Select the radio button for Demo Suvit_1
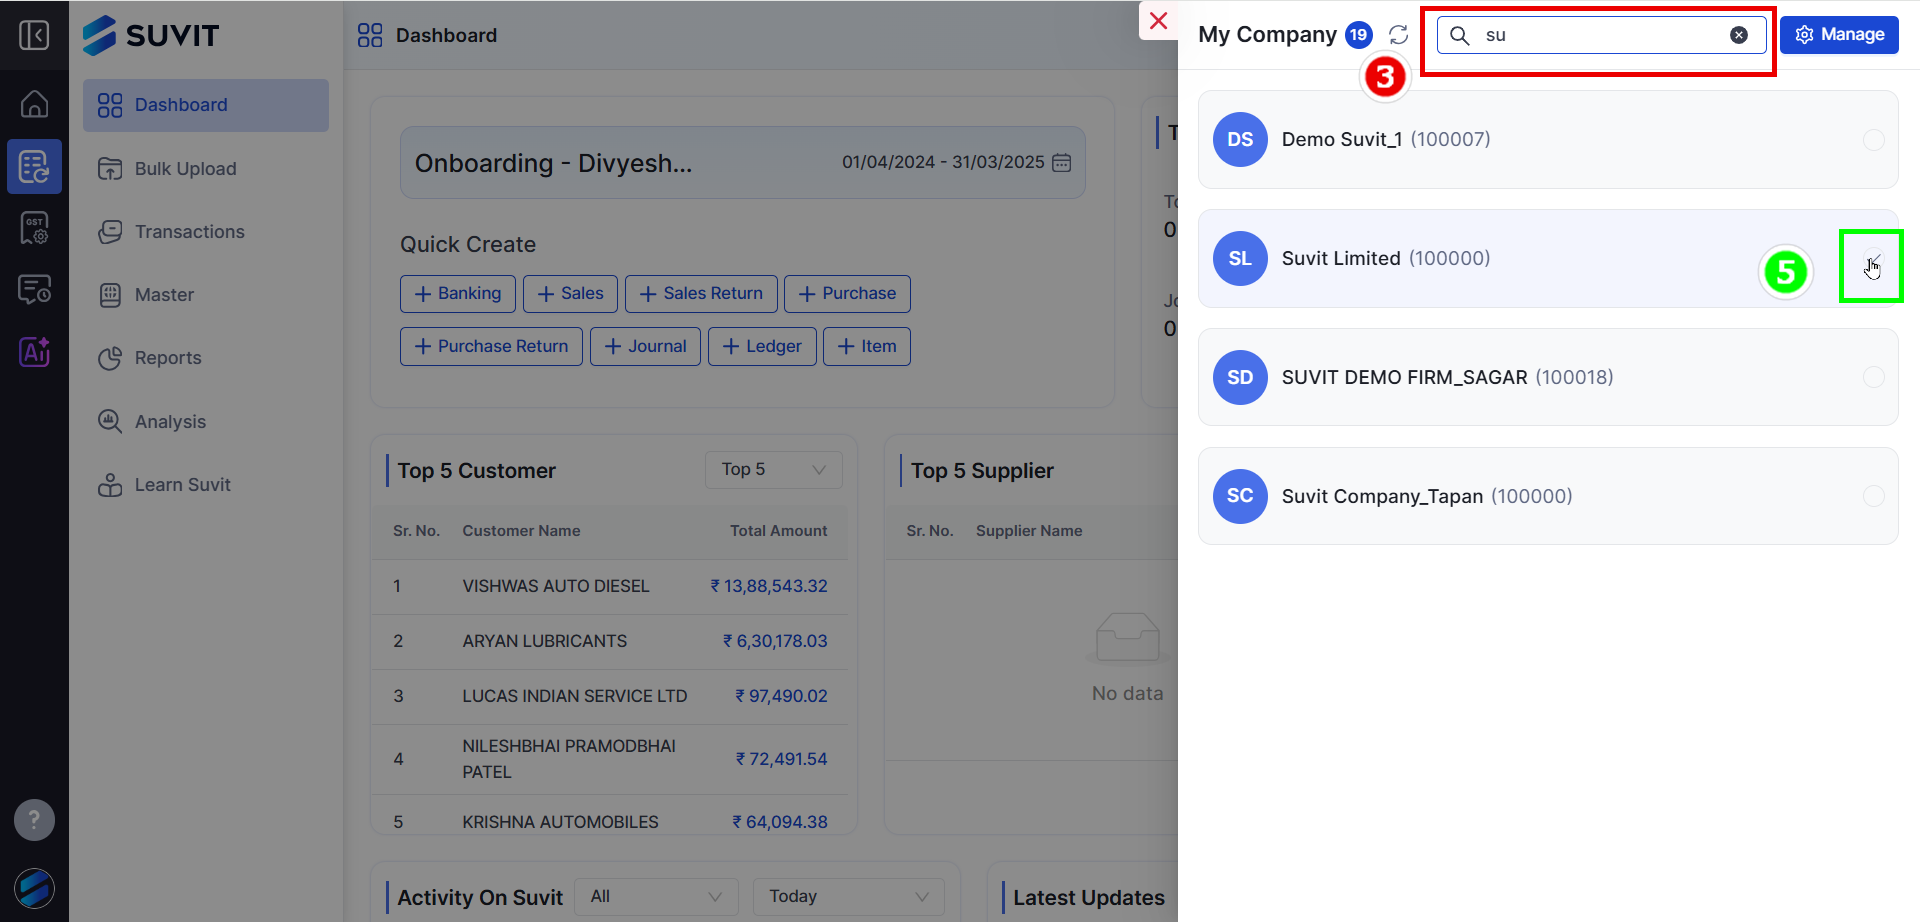 pyautogui.click(x=1873, y=140)
